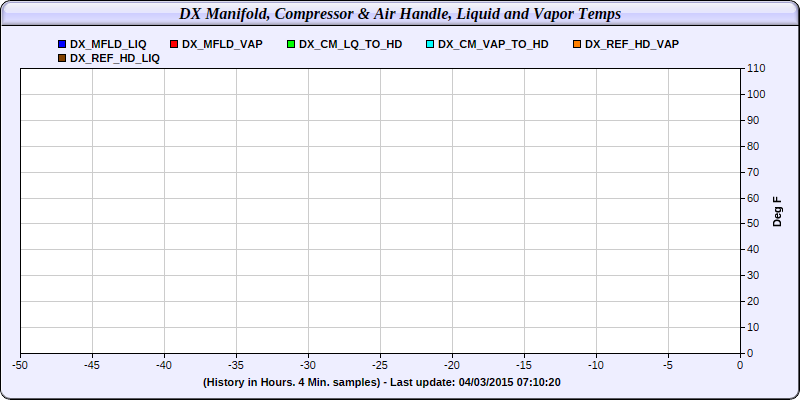Click the -20 x-axis tick label
This screenshot has height=400, width=800.
(452, 365)
